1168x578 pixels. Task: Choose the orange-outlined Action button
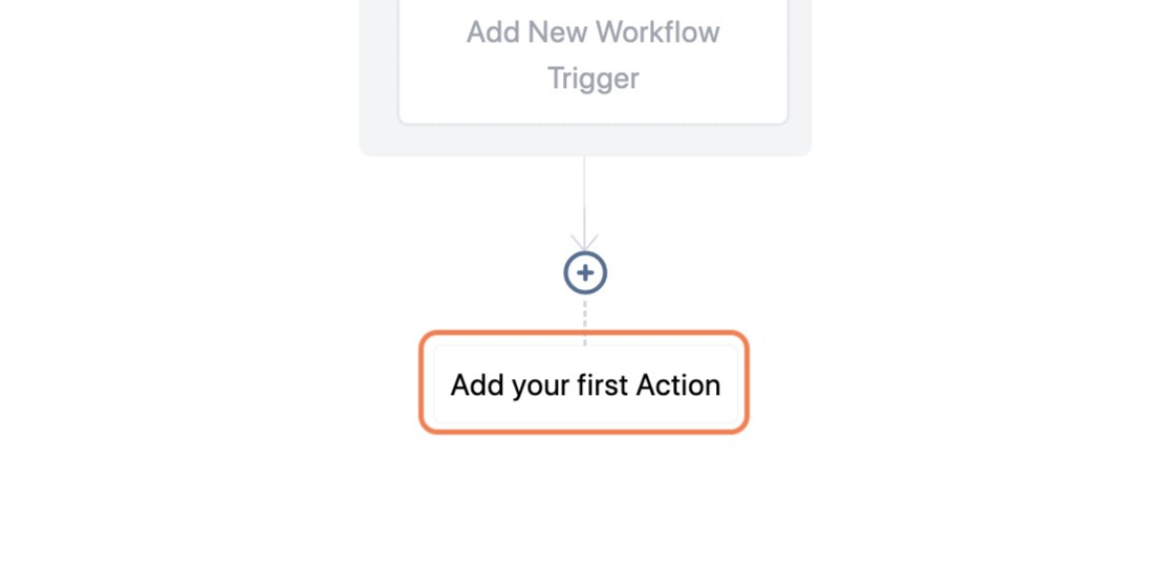click(x=585, y=385)
